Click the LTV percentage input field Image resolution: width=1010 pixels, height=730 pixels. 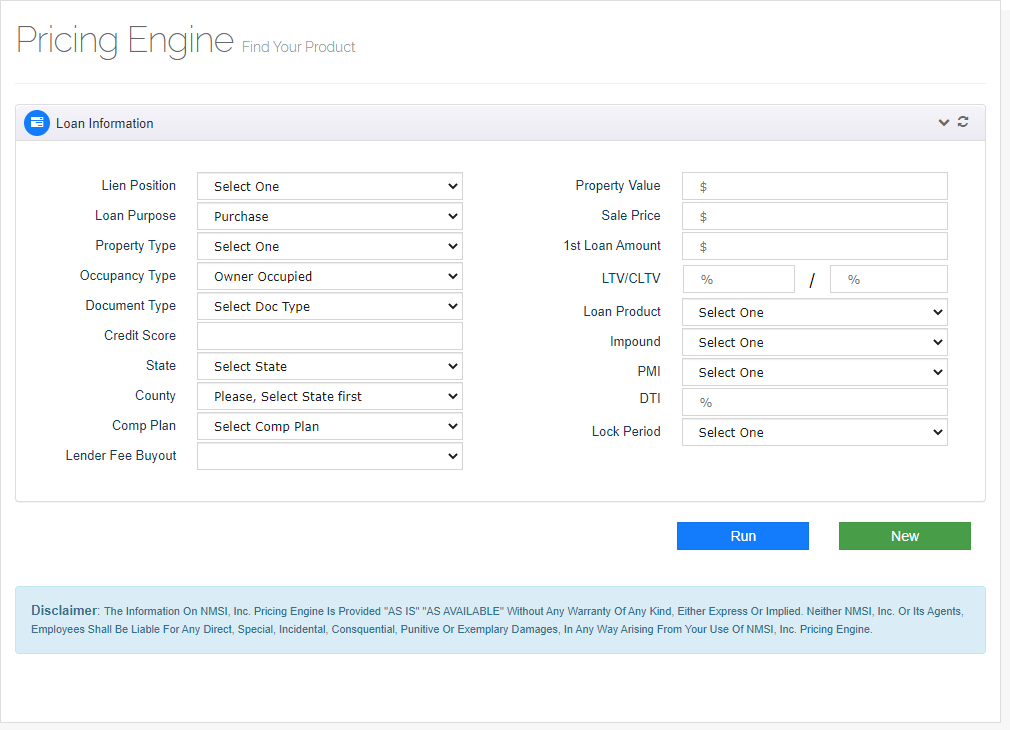pyautogui.click(x=739, y=279)
